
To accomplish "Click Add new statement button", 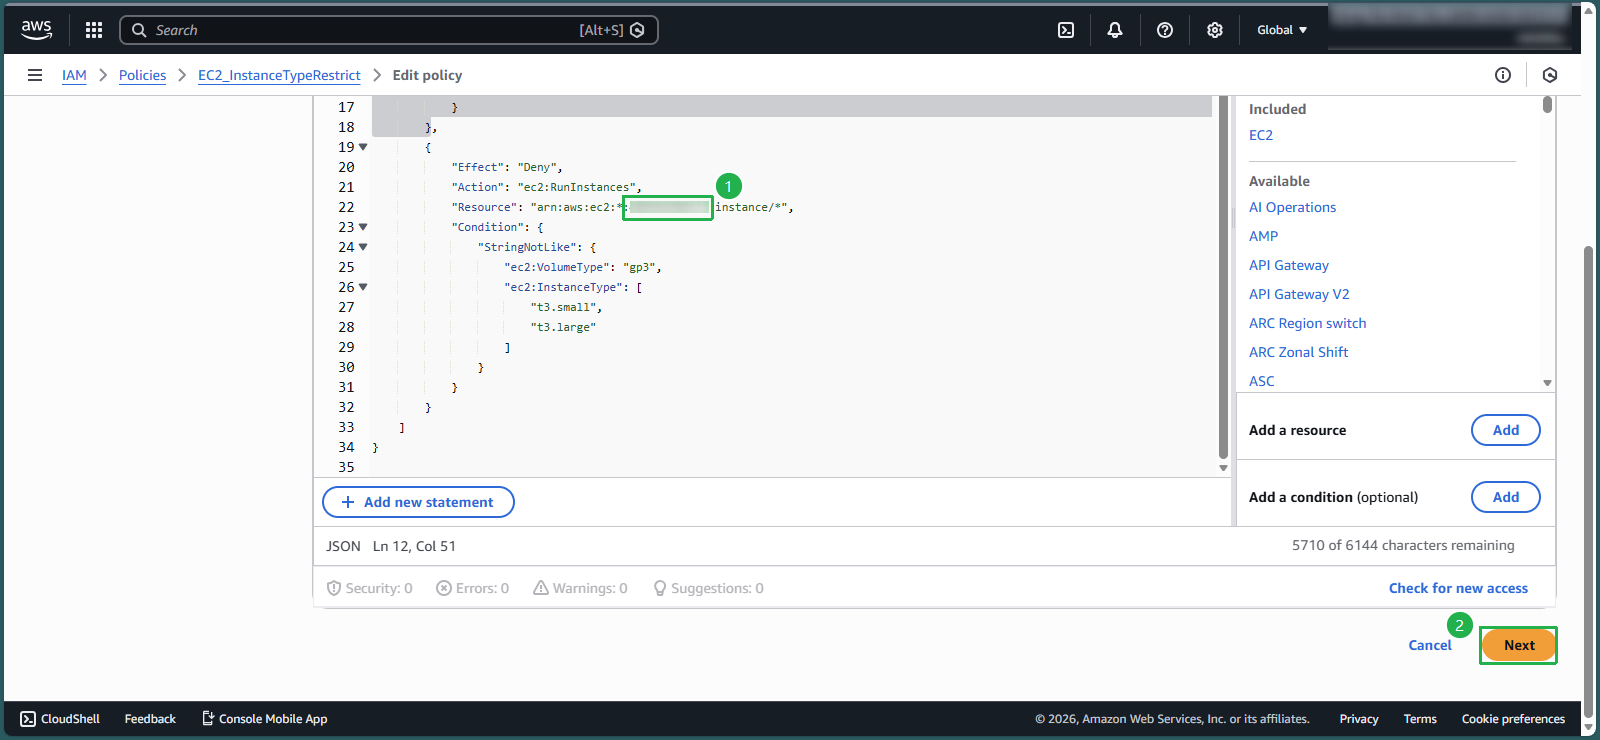I will click(418, 502).
